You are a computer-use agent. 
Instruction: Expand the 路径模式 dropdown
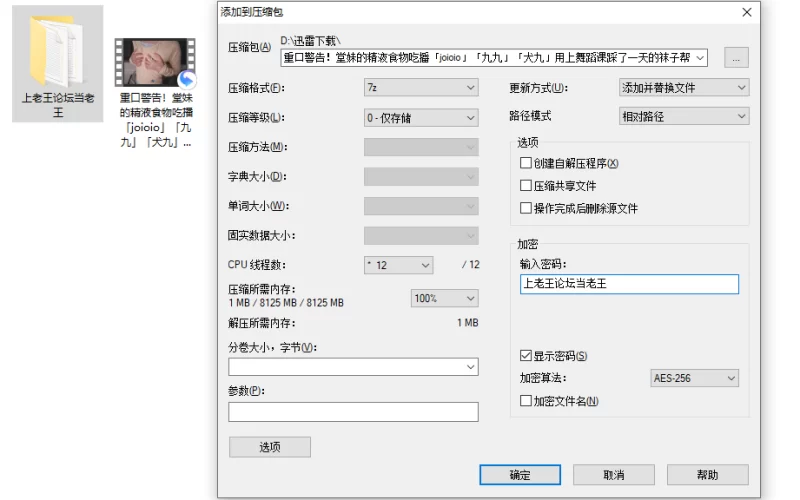pyautogui.click(x=684, y=116)
